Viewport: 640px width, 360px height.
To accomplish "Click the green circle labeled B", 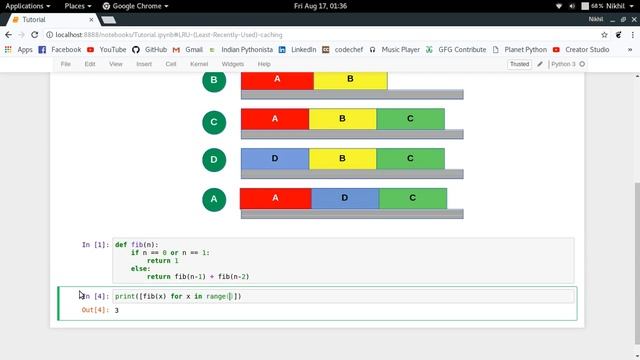I will (214, 80).
